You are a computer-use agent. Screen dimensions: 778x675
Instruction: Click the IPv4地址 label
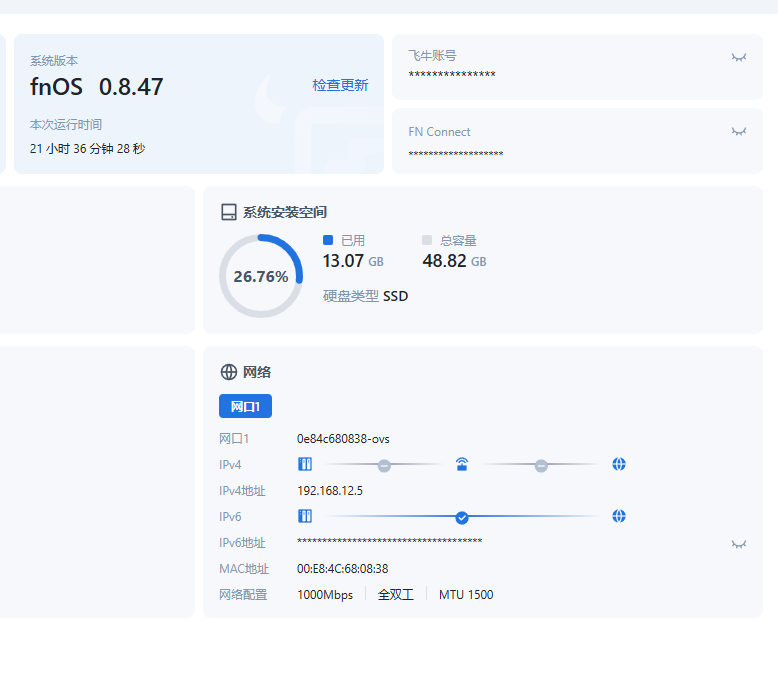pos(242,491)
